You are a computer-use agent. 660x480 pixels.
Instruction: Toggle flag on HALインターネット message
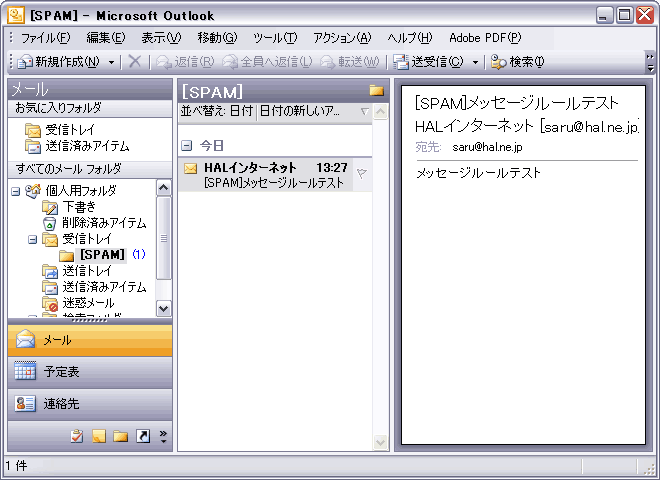362,174
